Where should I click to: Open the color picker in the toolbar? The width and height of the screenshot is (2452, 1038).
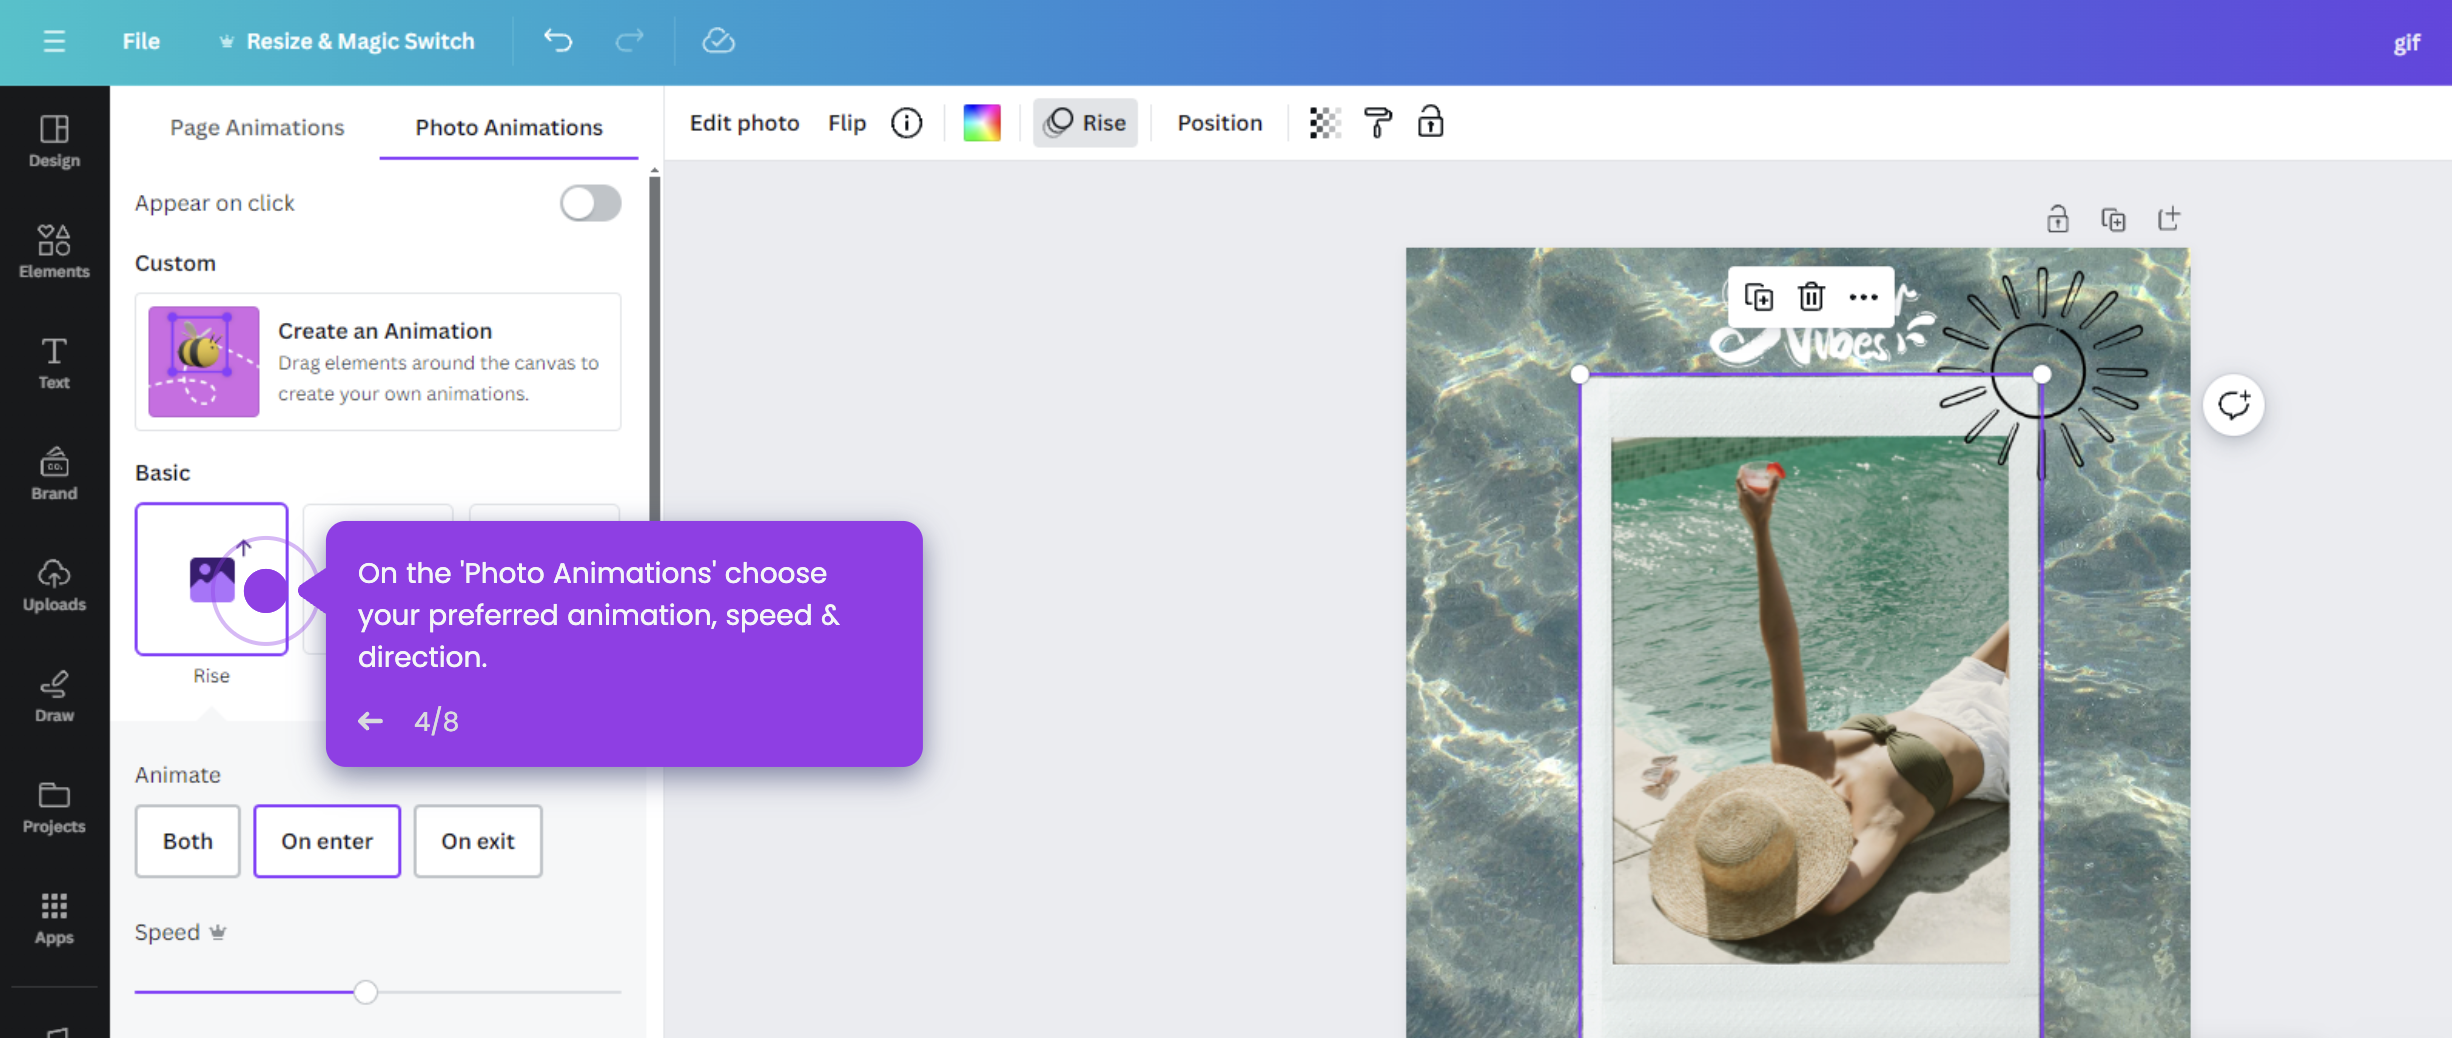[982, 122]
